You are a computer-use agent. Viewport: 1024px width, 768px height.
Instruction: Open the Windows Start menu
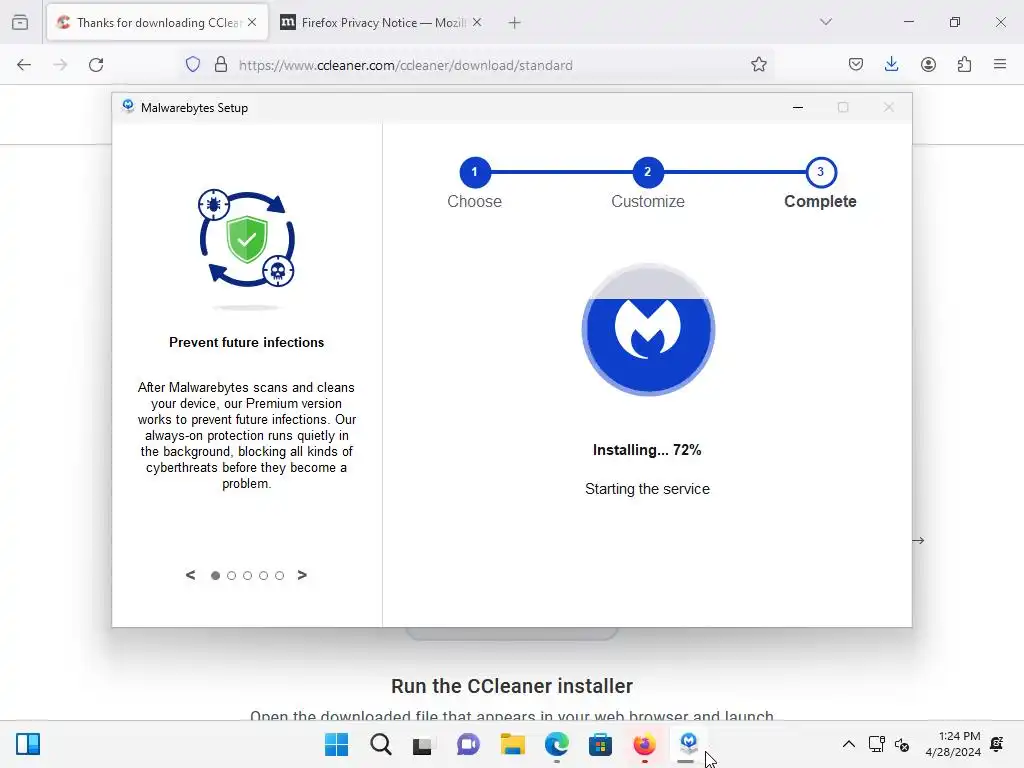(x=336, y=744)
